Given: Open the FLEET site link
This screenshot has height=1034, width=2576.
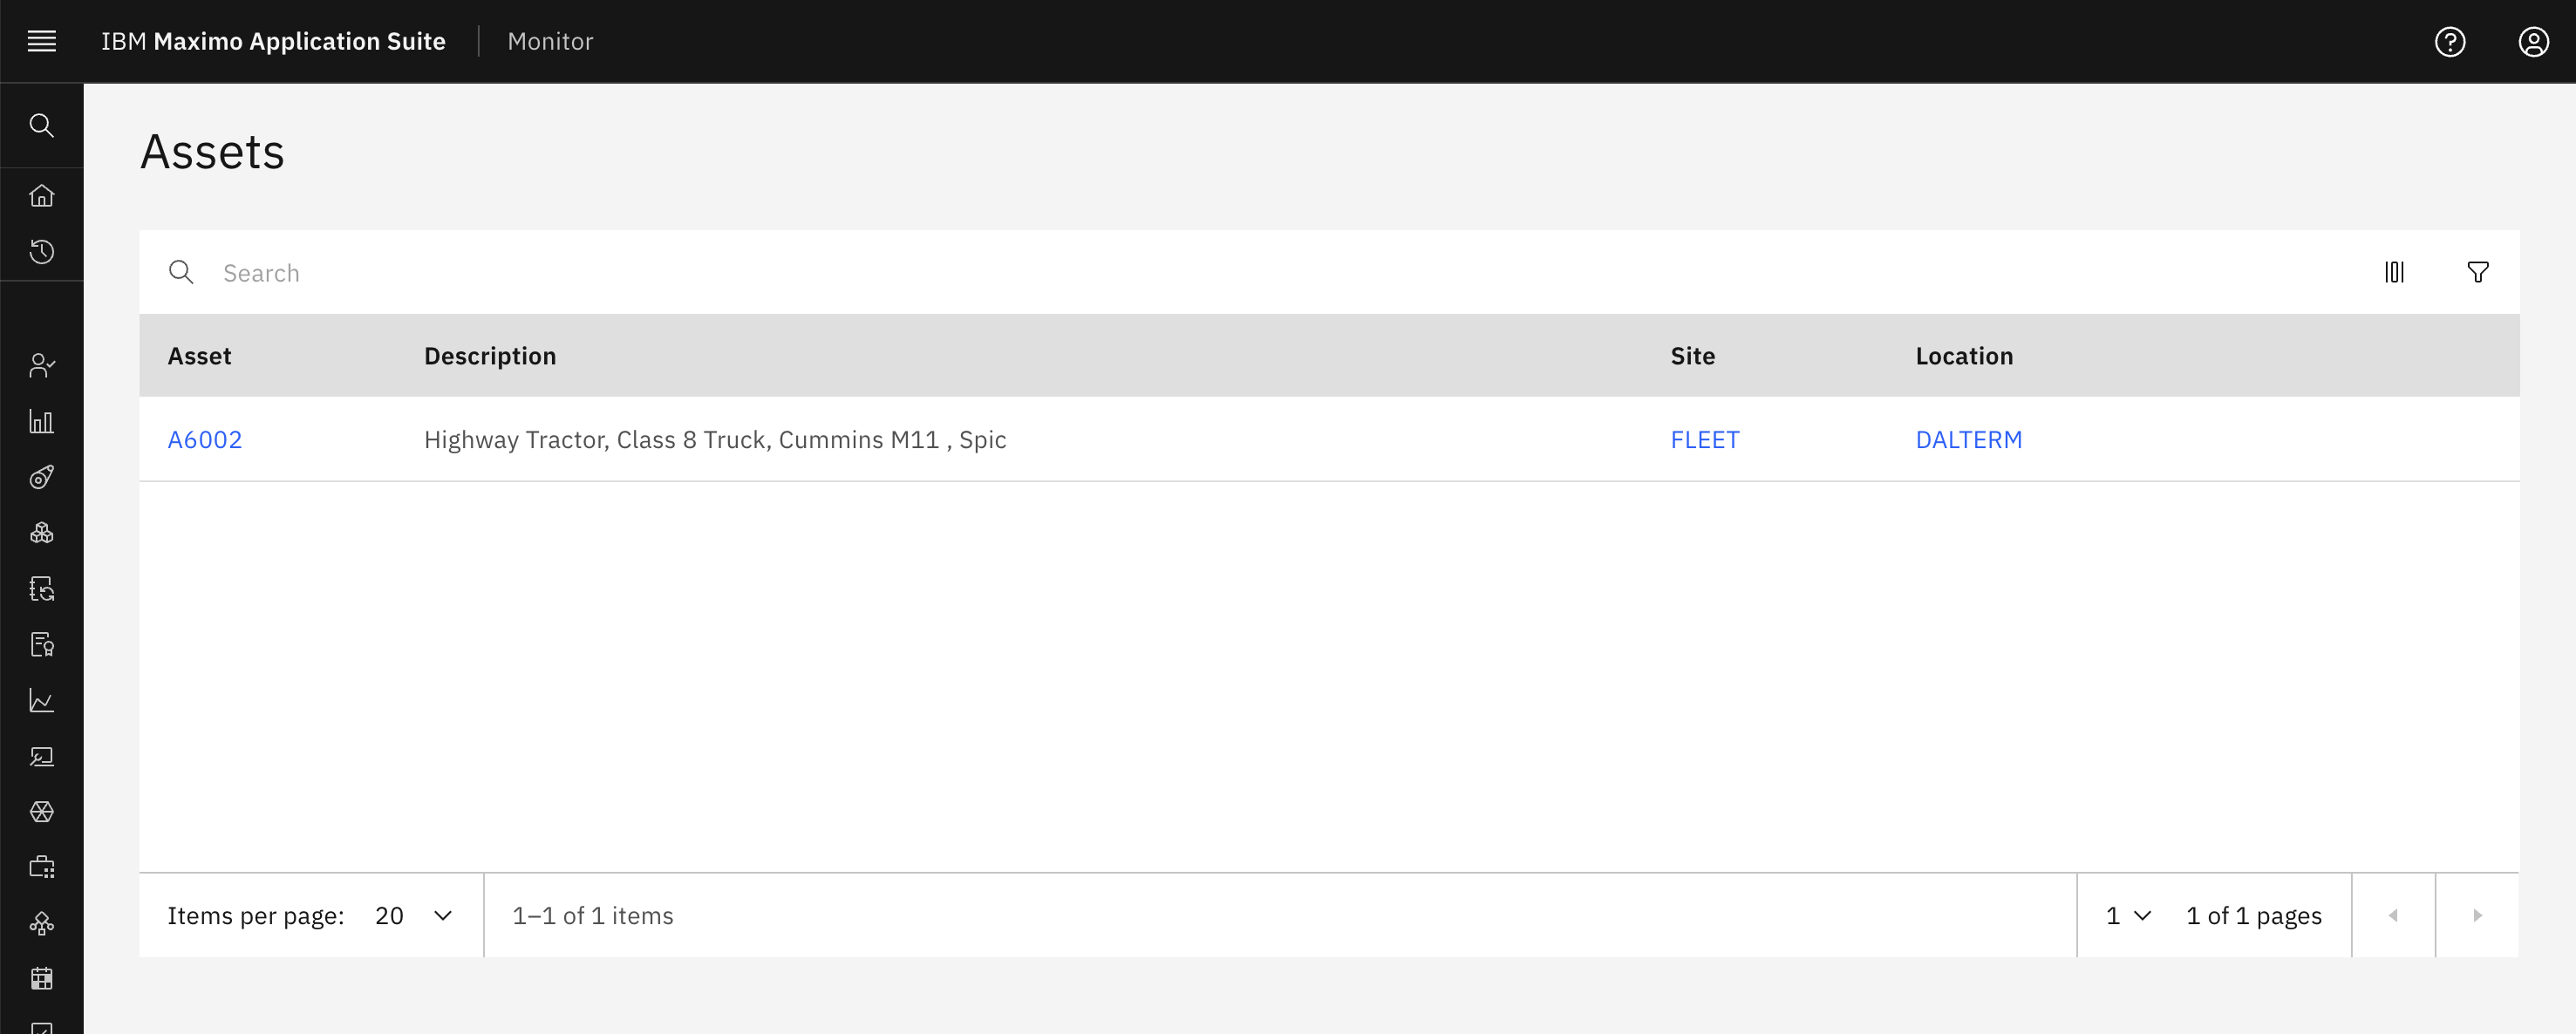Looking at the screenshot, I should coord(1704,439).
